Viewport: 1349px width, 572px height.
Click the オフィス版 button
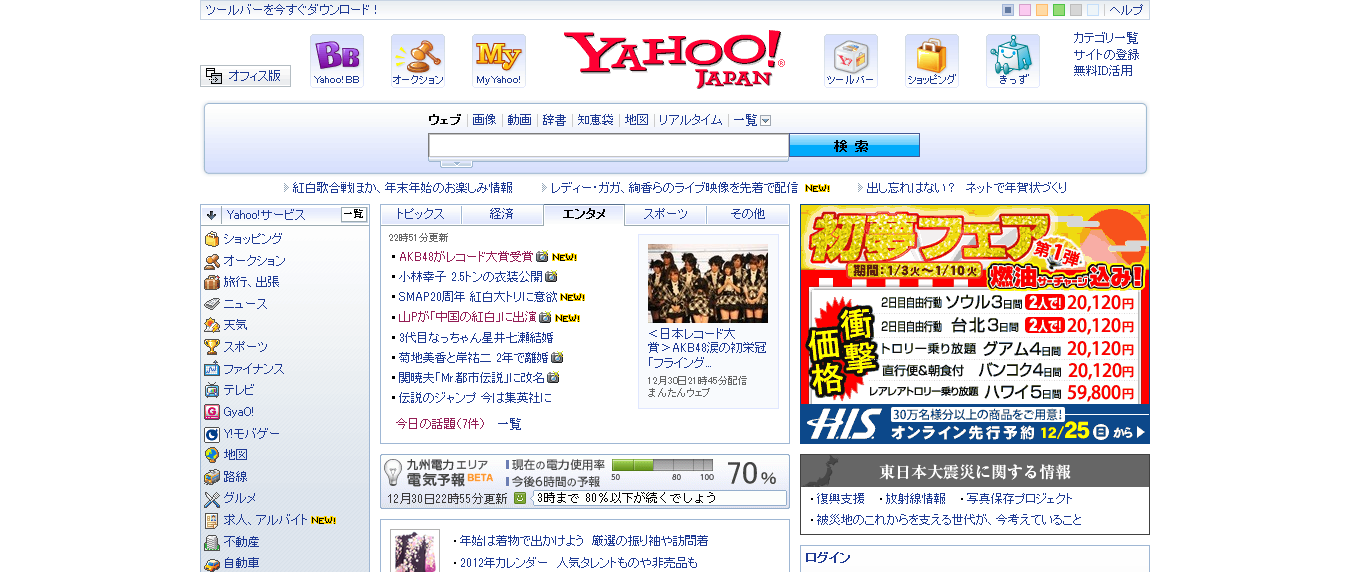[246, 76]
